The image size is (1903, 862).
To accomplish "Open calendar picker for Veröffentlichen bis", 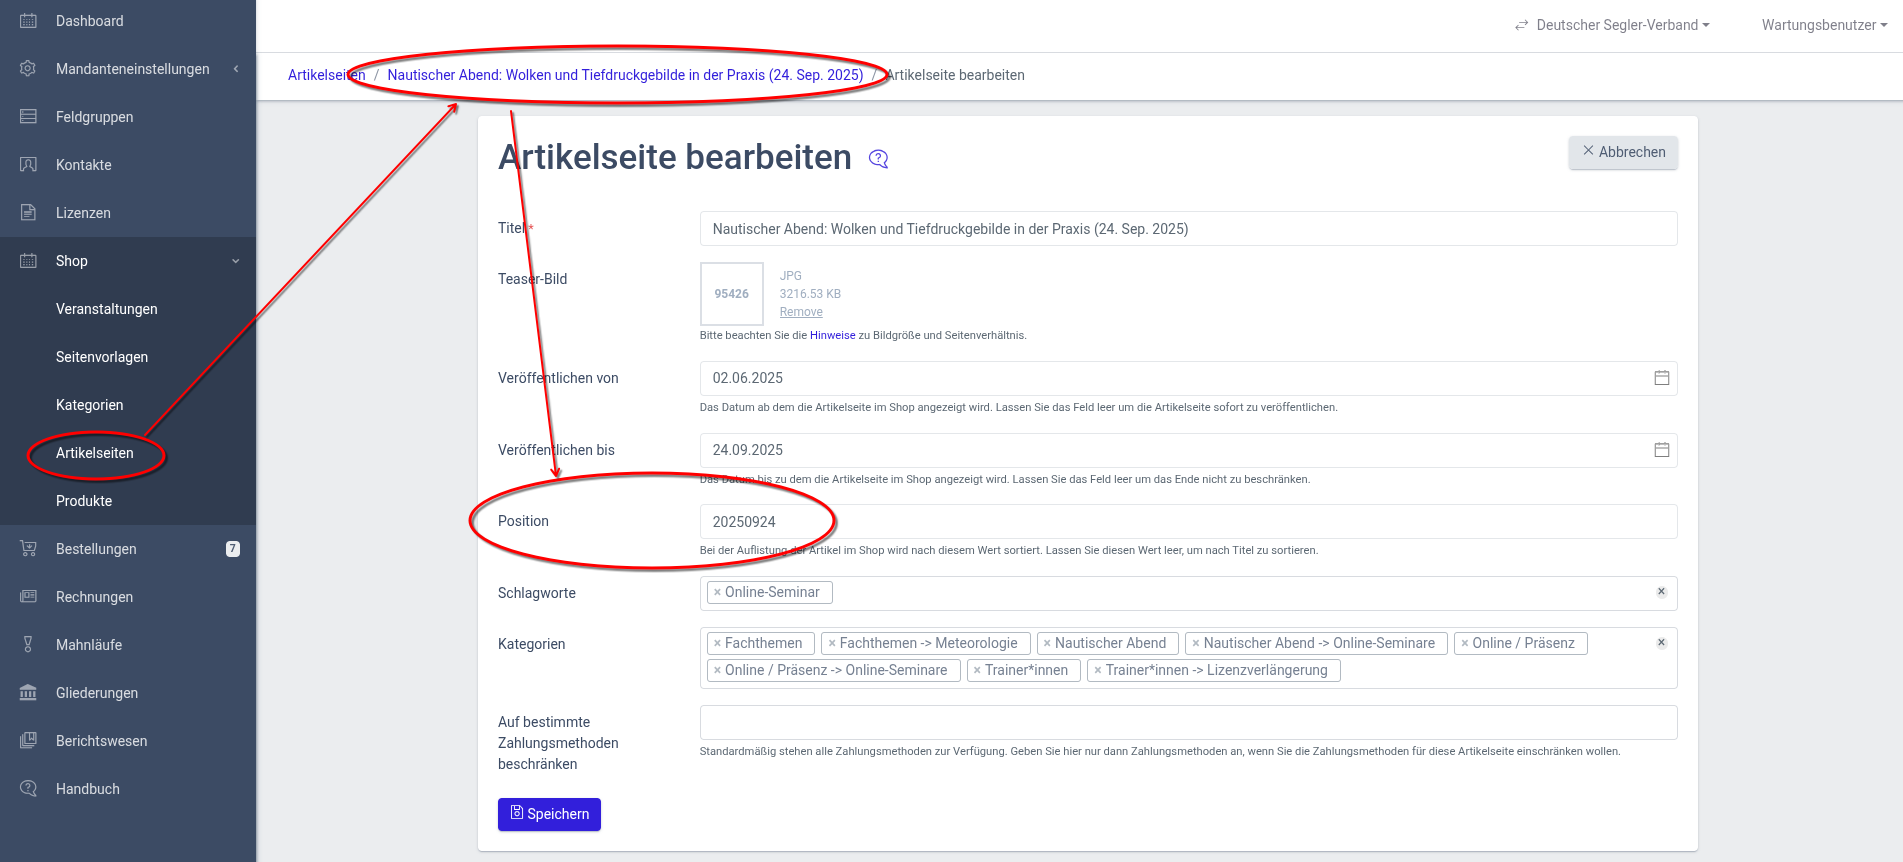I will [1661, 450].
